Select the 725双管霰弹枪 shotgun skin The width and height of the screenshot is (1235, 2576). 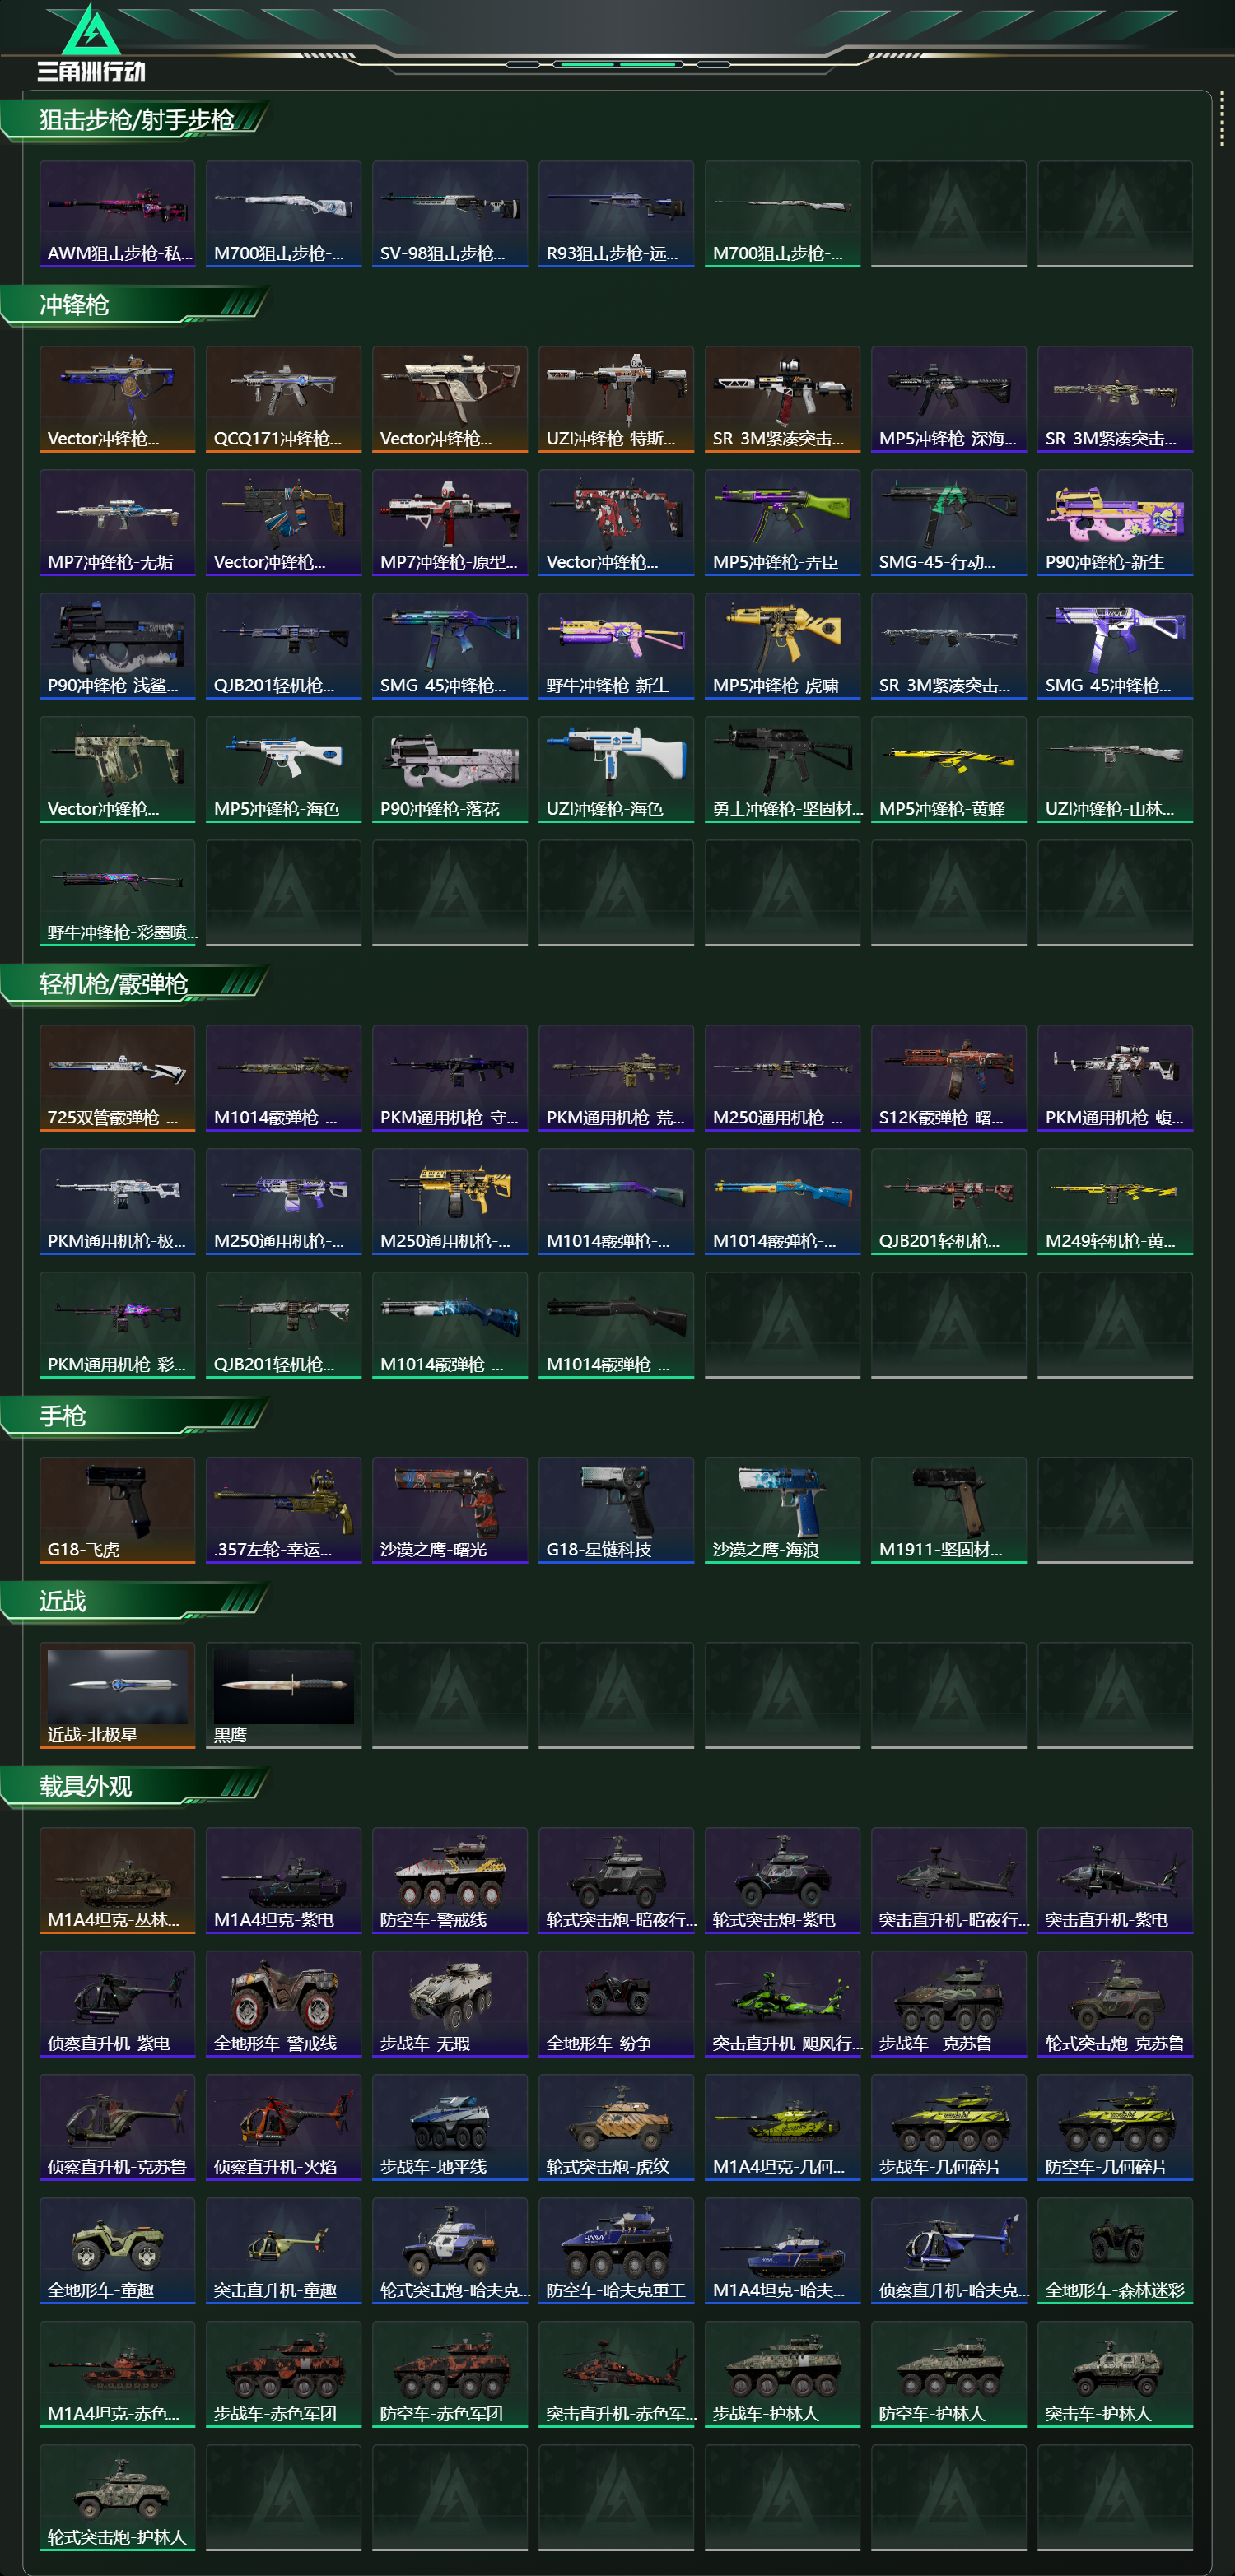pyautogui.click(x=117, y=1078)
